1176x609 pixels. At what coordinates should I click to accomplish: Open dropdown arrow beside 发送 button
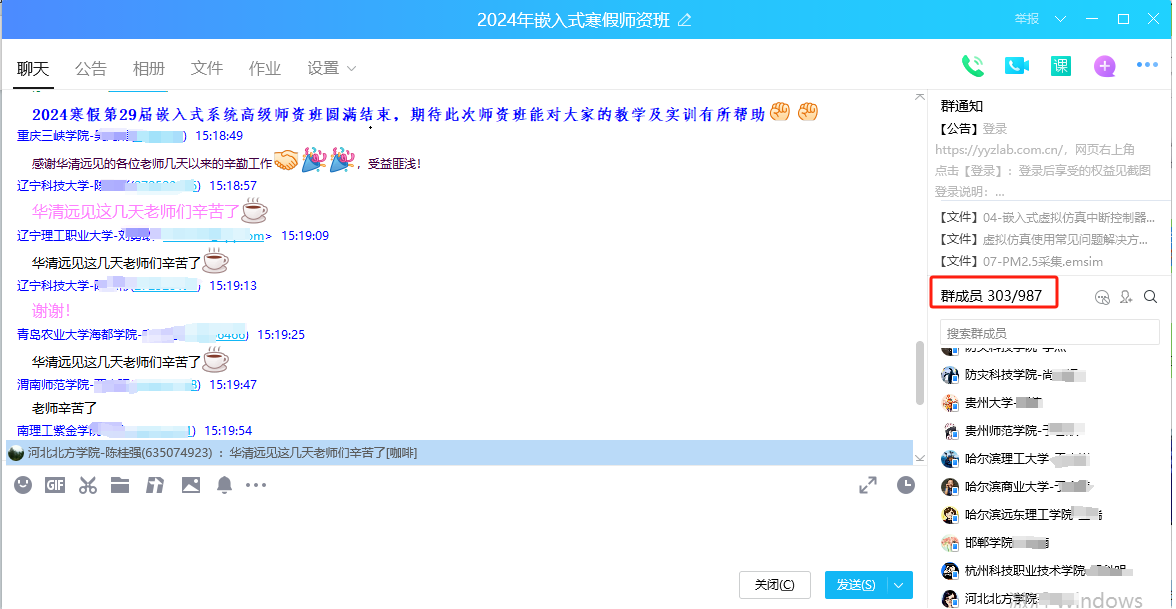900,585
